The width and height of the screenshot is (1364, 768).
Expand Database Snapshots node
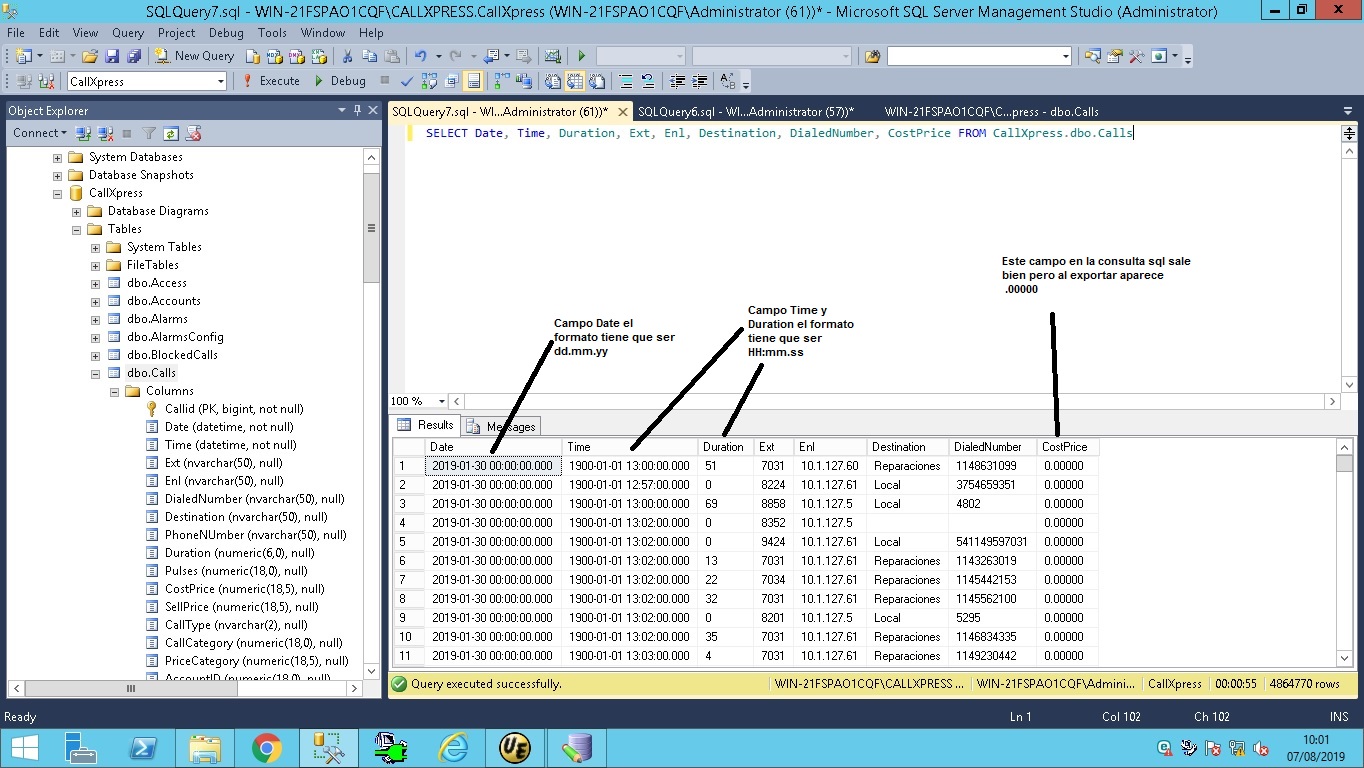57,175
